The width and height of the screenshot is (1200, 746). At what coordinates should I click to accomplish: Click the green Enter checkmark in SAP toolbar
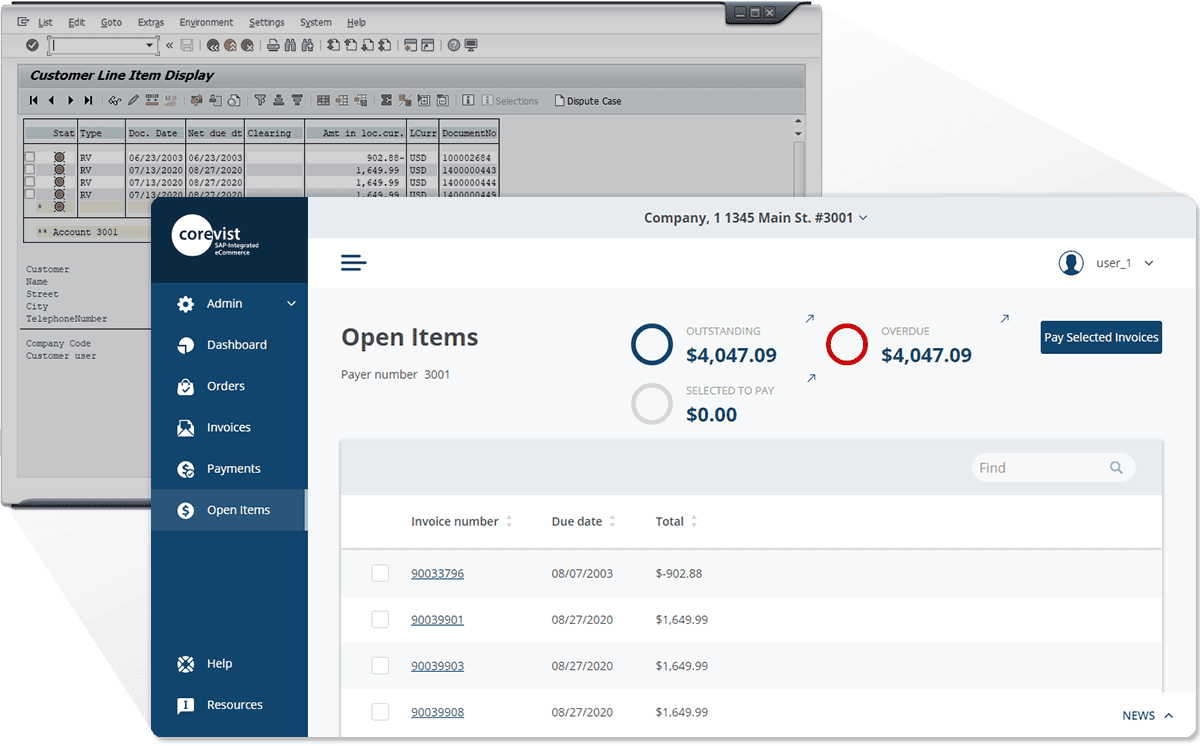click(32, 45)
